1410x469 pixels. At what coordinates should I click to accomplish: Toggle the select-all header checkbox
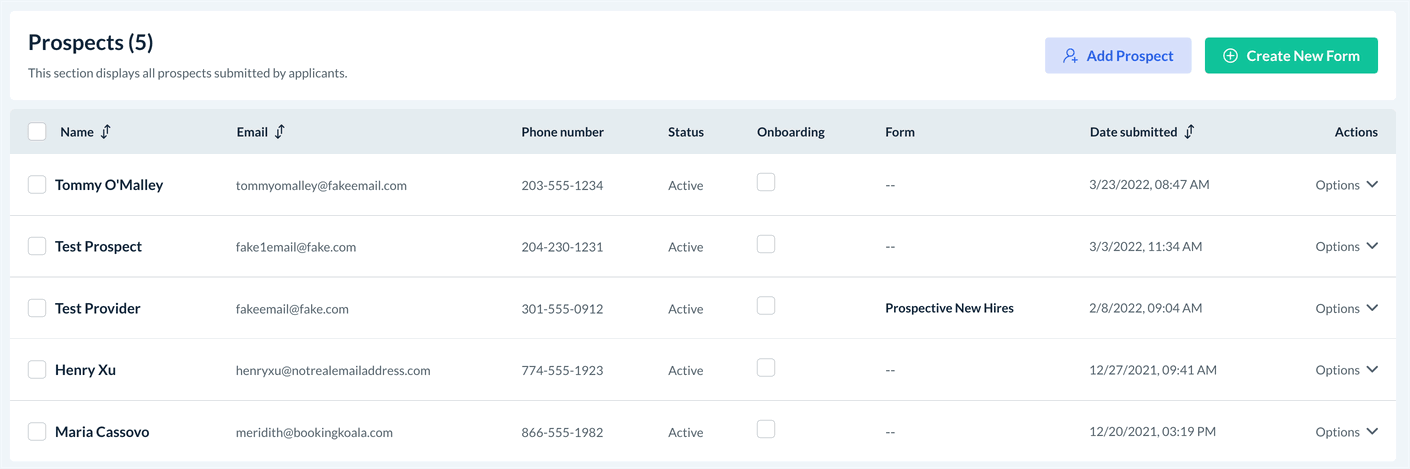click(x=37, y=132)
